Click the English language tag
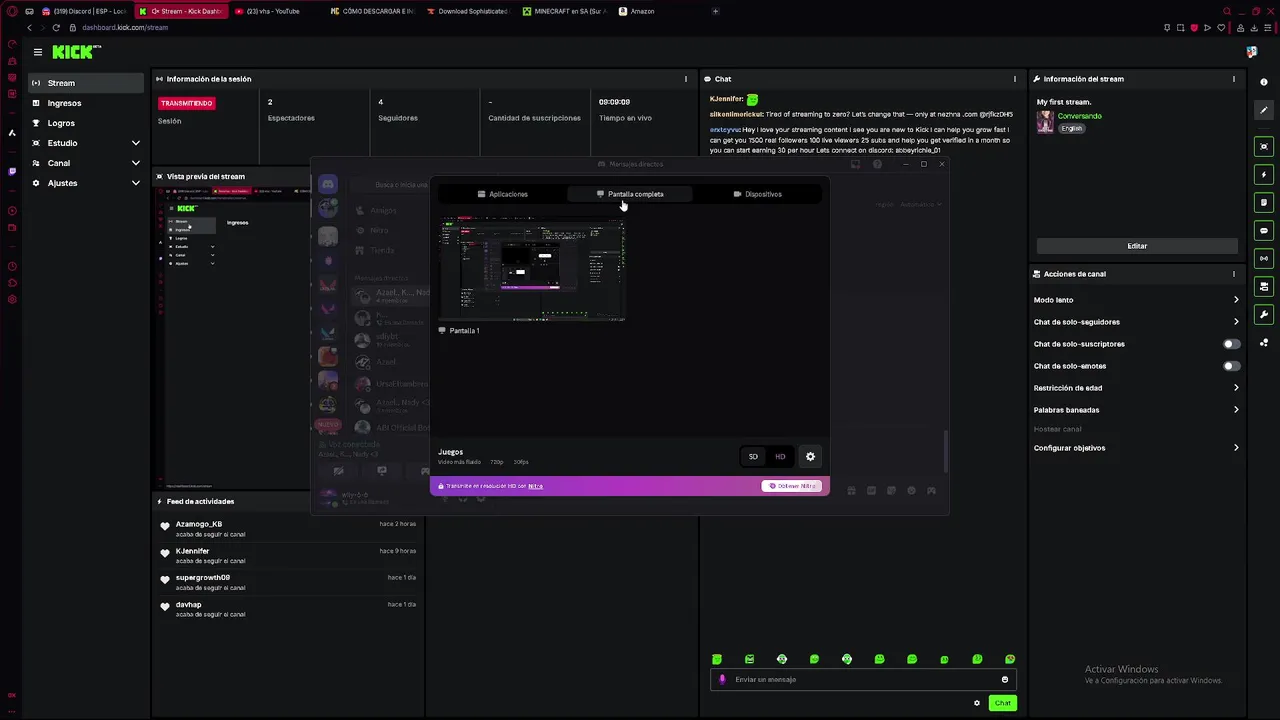 (x=1072, y=129)
